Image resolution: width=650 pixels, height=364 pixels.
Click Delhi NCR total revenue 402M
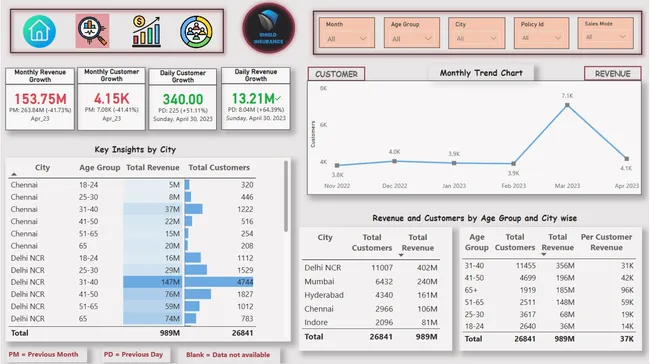pos(427,268)
